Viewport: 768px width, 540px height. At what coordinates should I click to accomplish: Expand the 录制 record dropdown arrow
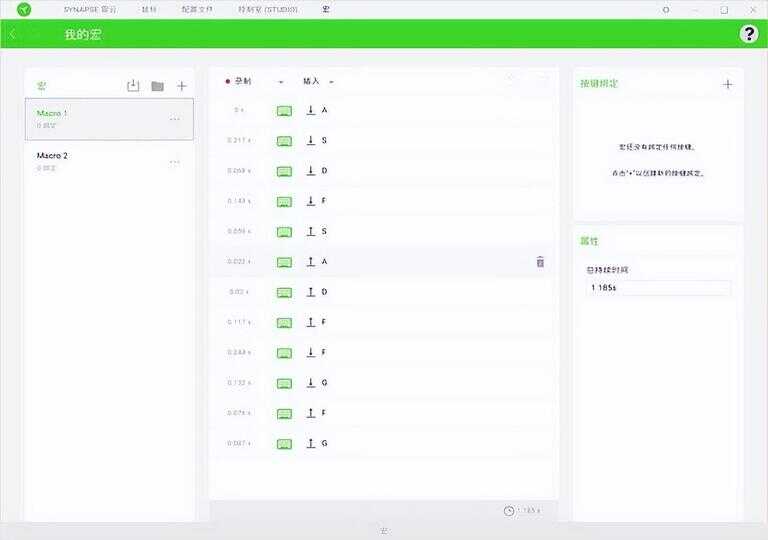click(x=281, y=82)
